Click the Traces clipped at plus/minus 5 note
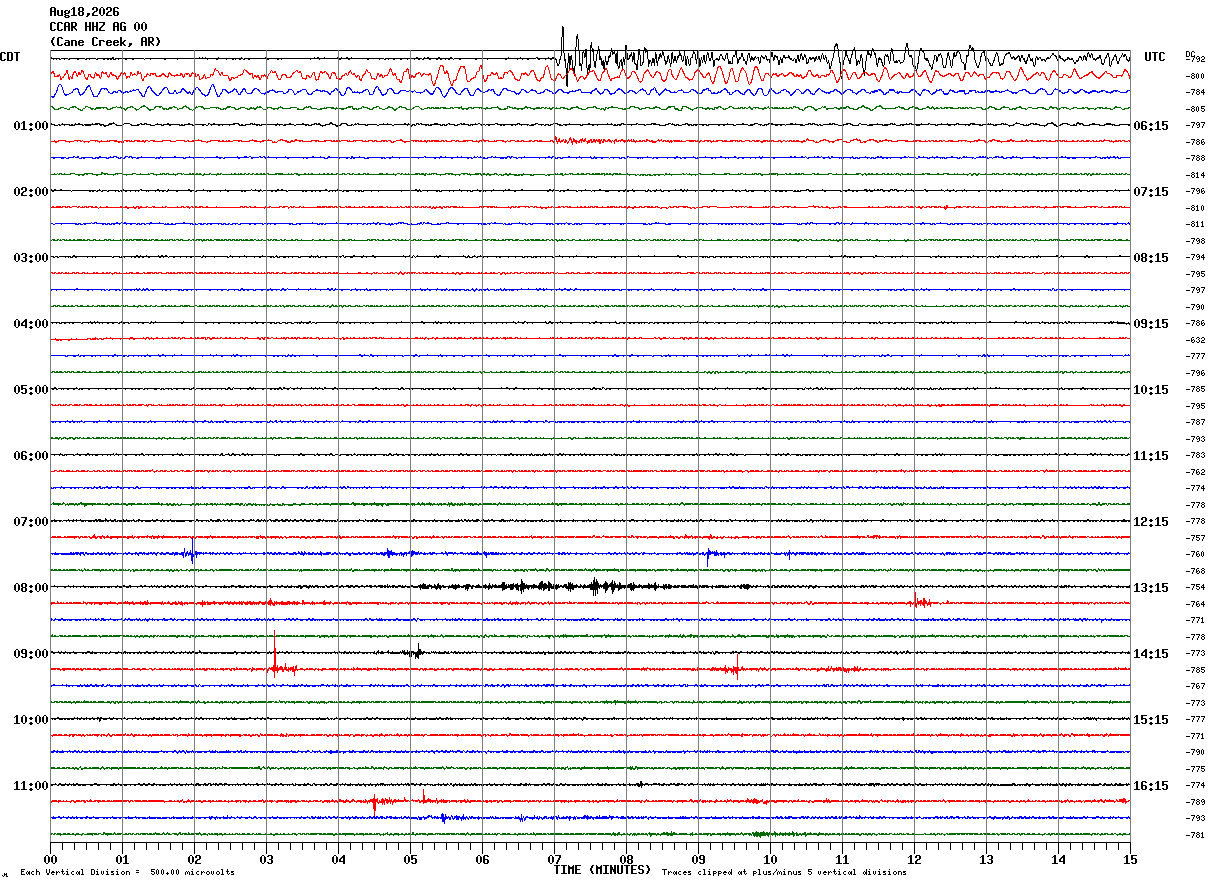1210x886 pixels. point(784,873)
